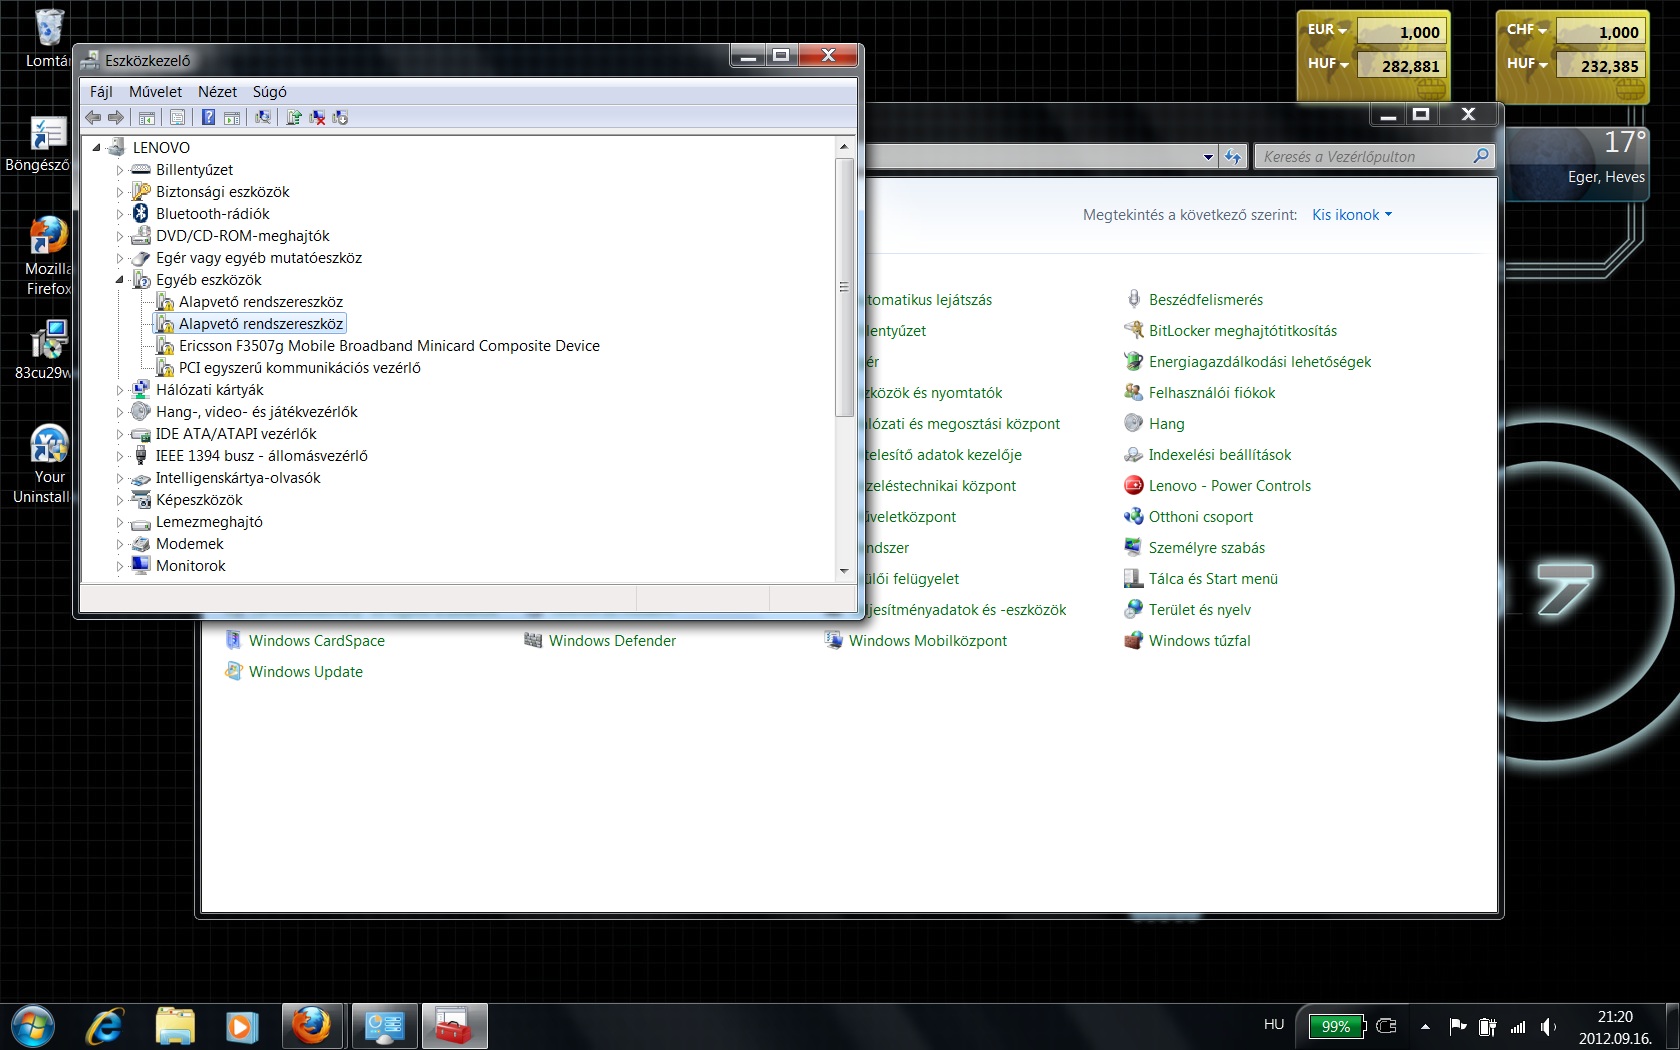
Task: Click the uninstall device toolbar icon
Action: pyautogui.click(x=317, y=117)
